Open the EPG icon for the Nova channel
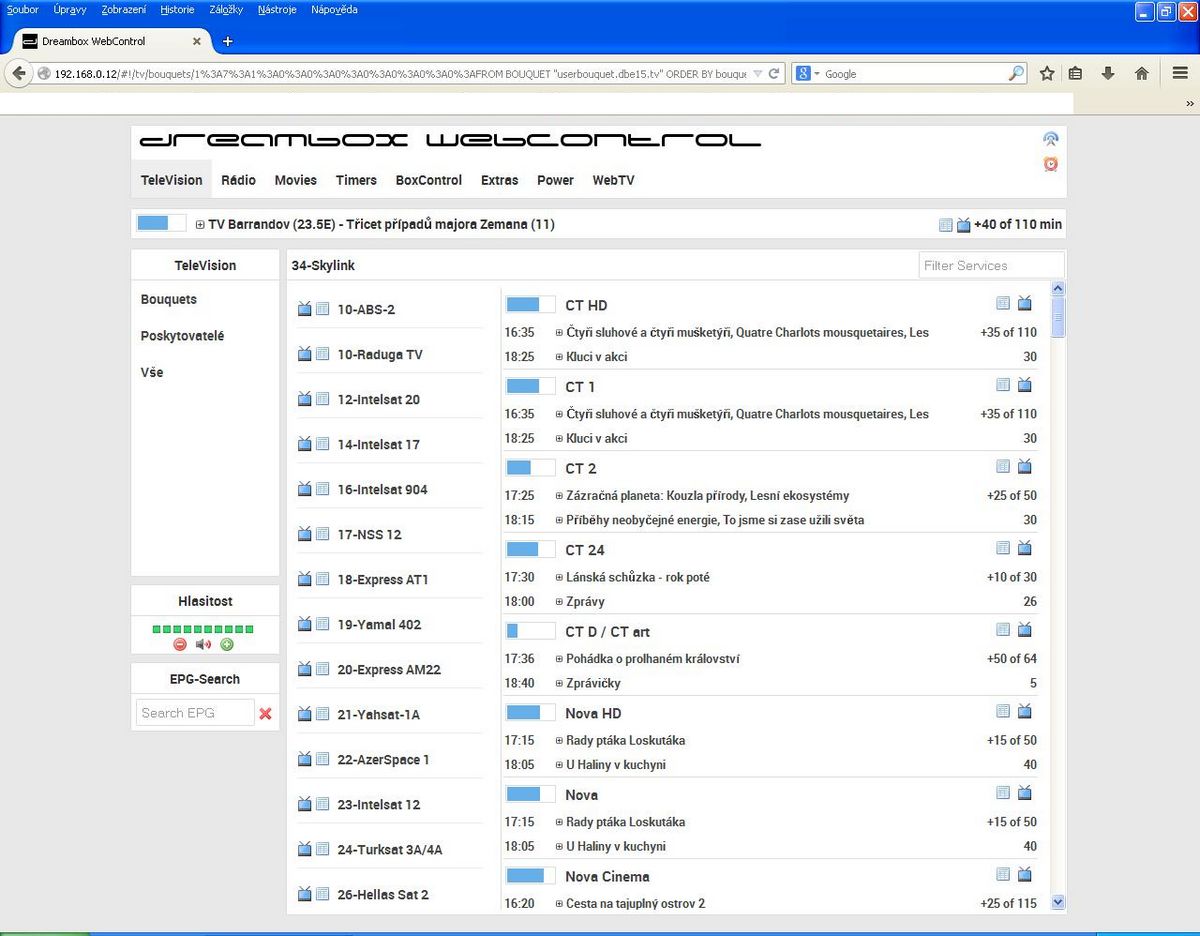The image size is (1200, 936). (1003, 793)
